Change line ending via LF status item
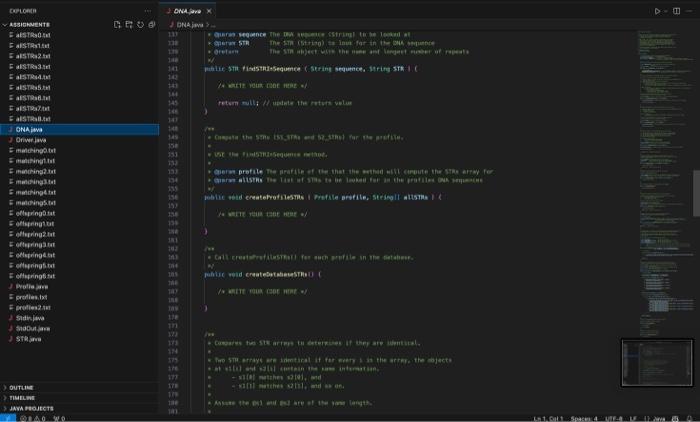The width and height of the screenshot is (700, 422). (633, 418)
